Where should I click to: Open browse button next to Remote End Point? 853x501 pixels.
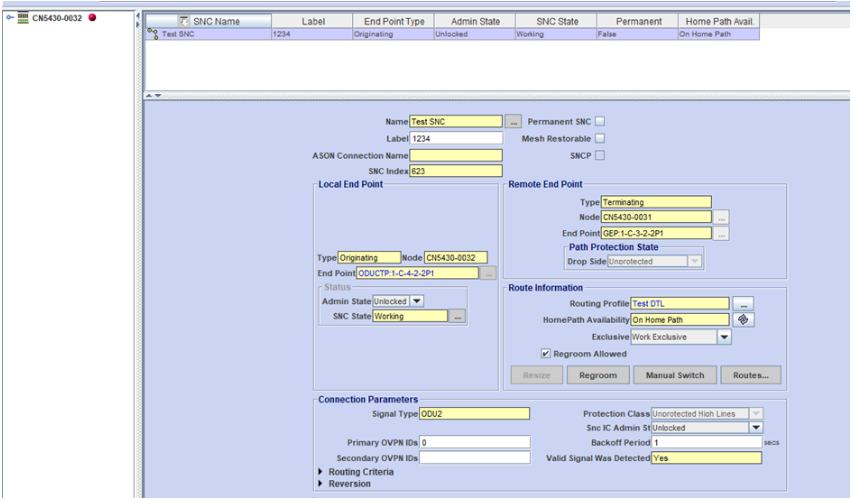[721, 234]
